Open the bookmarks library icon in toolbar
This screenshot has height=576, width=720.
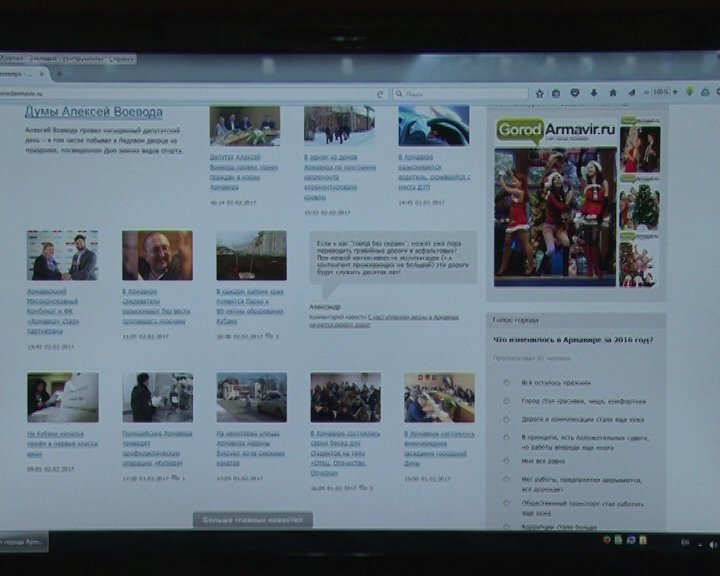point(556,94)
